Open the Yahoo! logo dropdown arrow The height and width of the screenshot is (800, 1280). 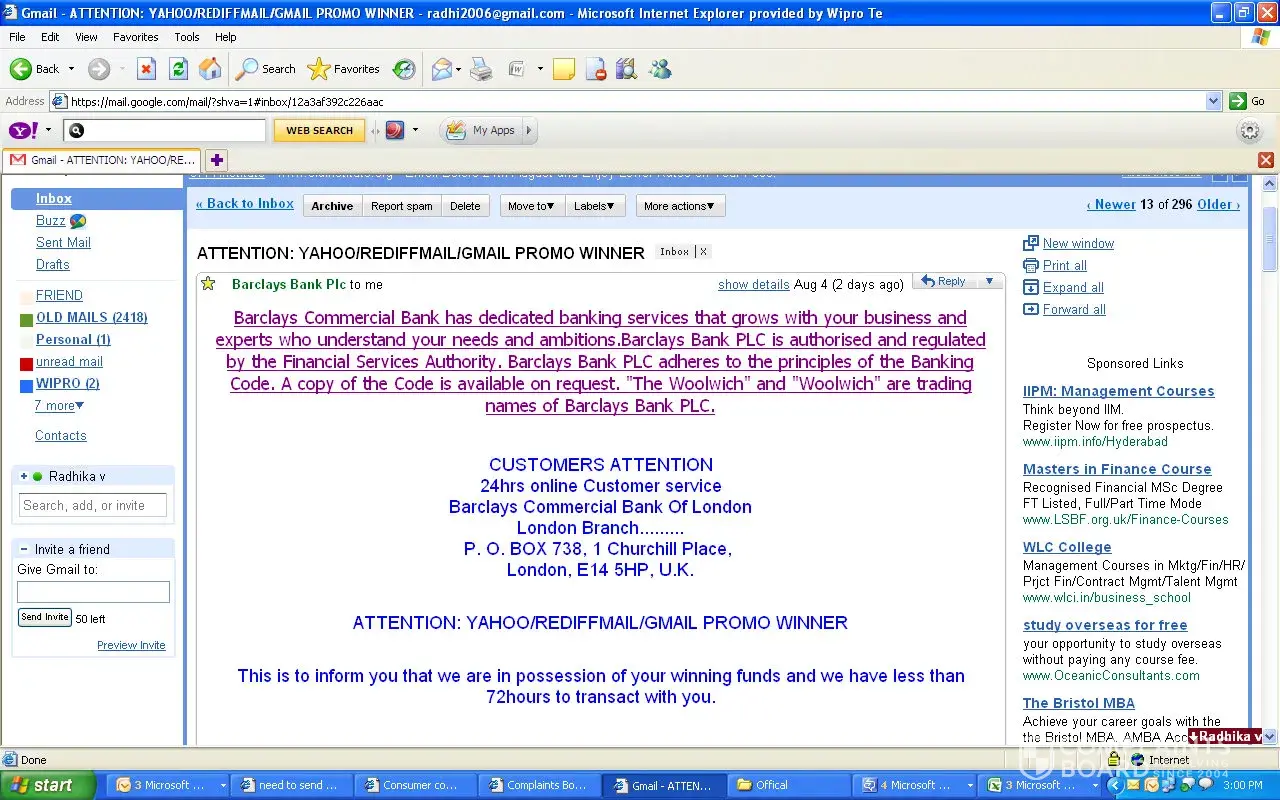(47, 130)
